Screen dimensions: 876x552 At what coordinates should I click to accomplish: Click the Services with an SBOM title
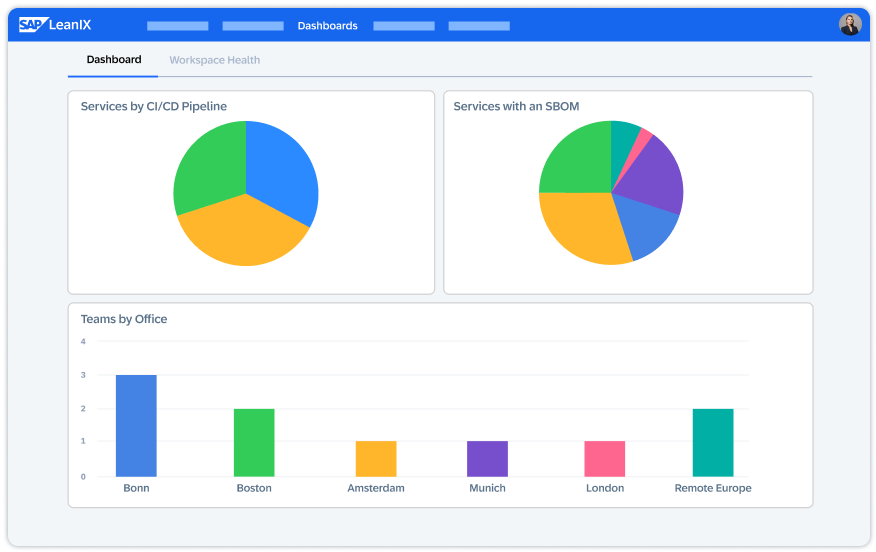[x=516, y=106]
